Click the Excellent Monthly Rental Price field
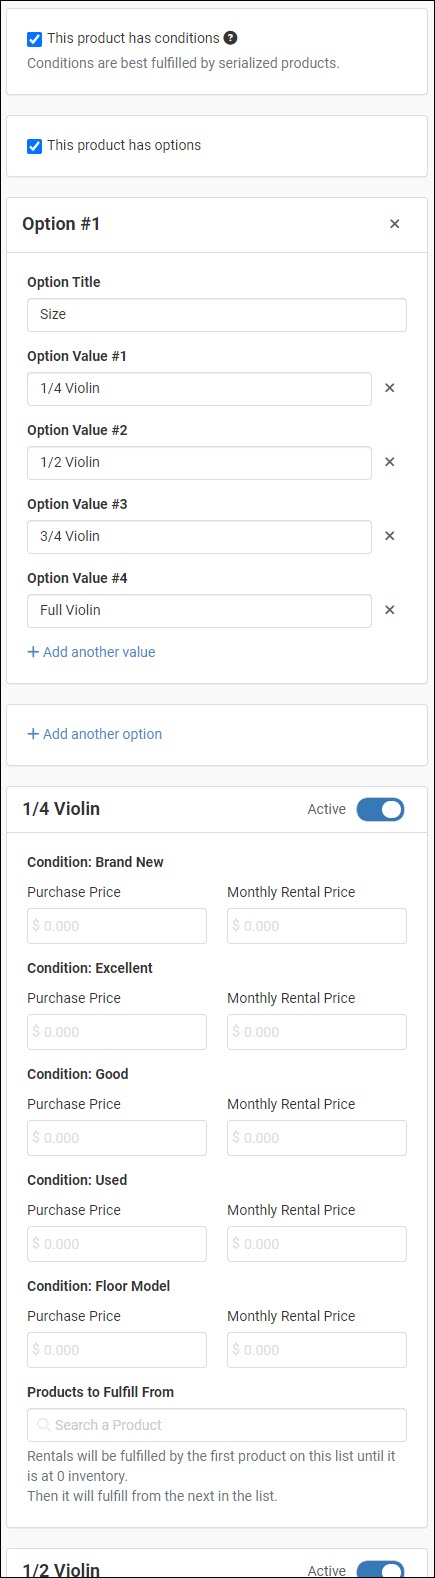The image size is (435, 1578). coord(317,1032)
